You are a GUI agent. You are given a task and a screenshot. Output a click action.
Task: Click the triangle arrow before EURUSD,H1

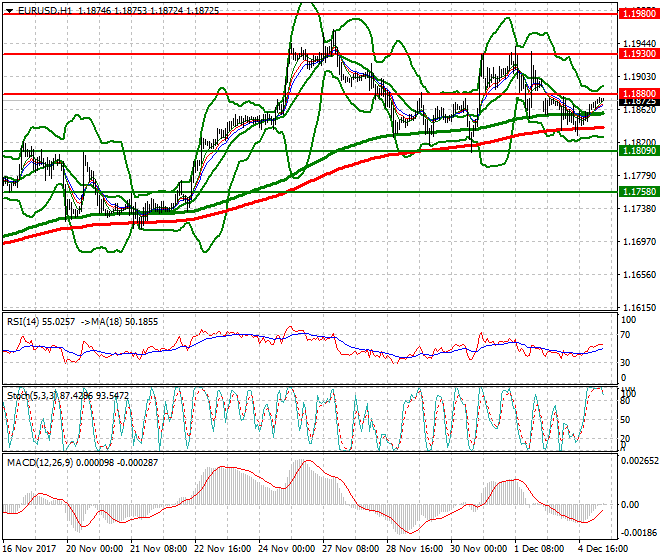click(x=10, y=11)
